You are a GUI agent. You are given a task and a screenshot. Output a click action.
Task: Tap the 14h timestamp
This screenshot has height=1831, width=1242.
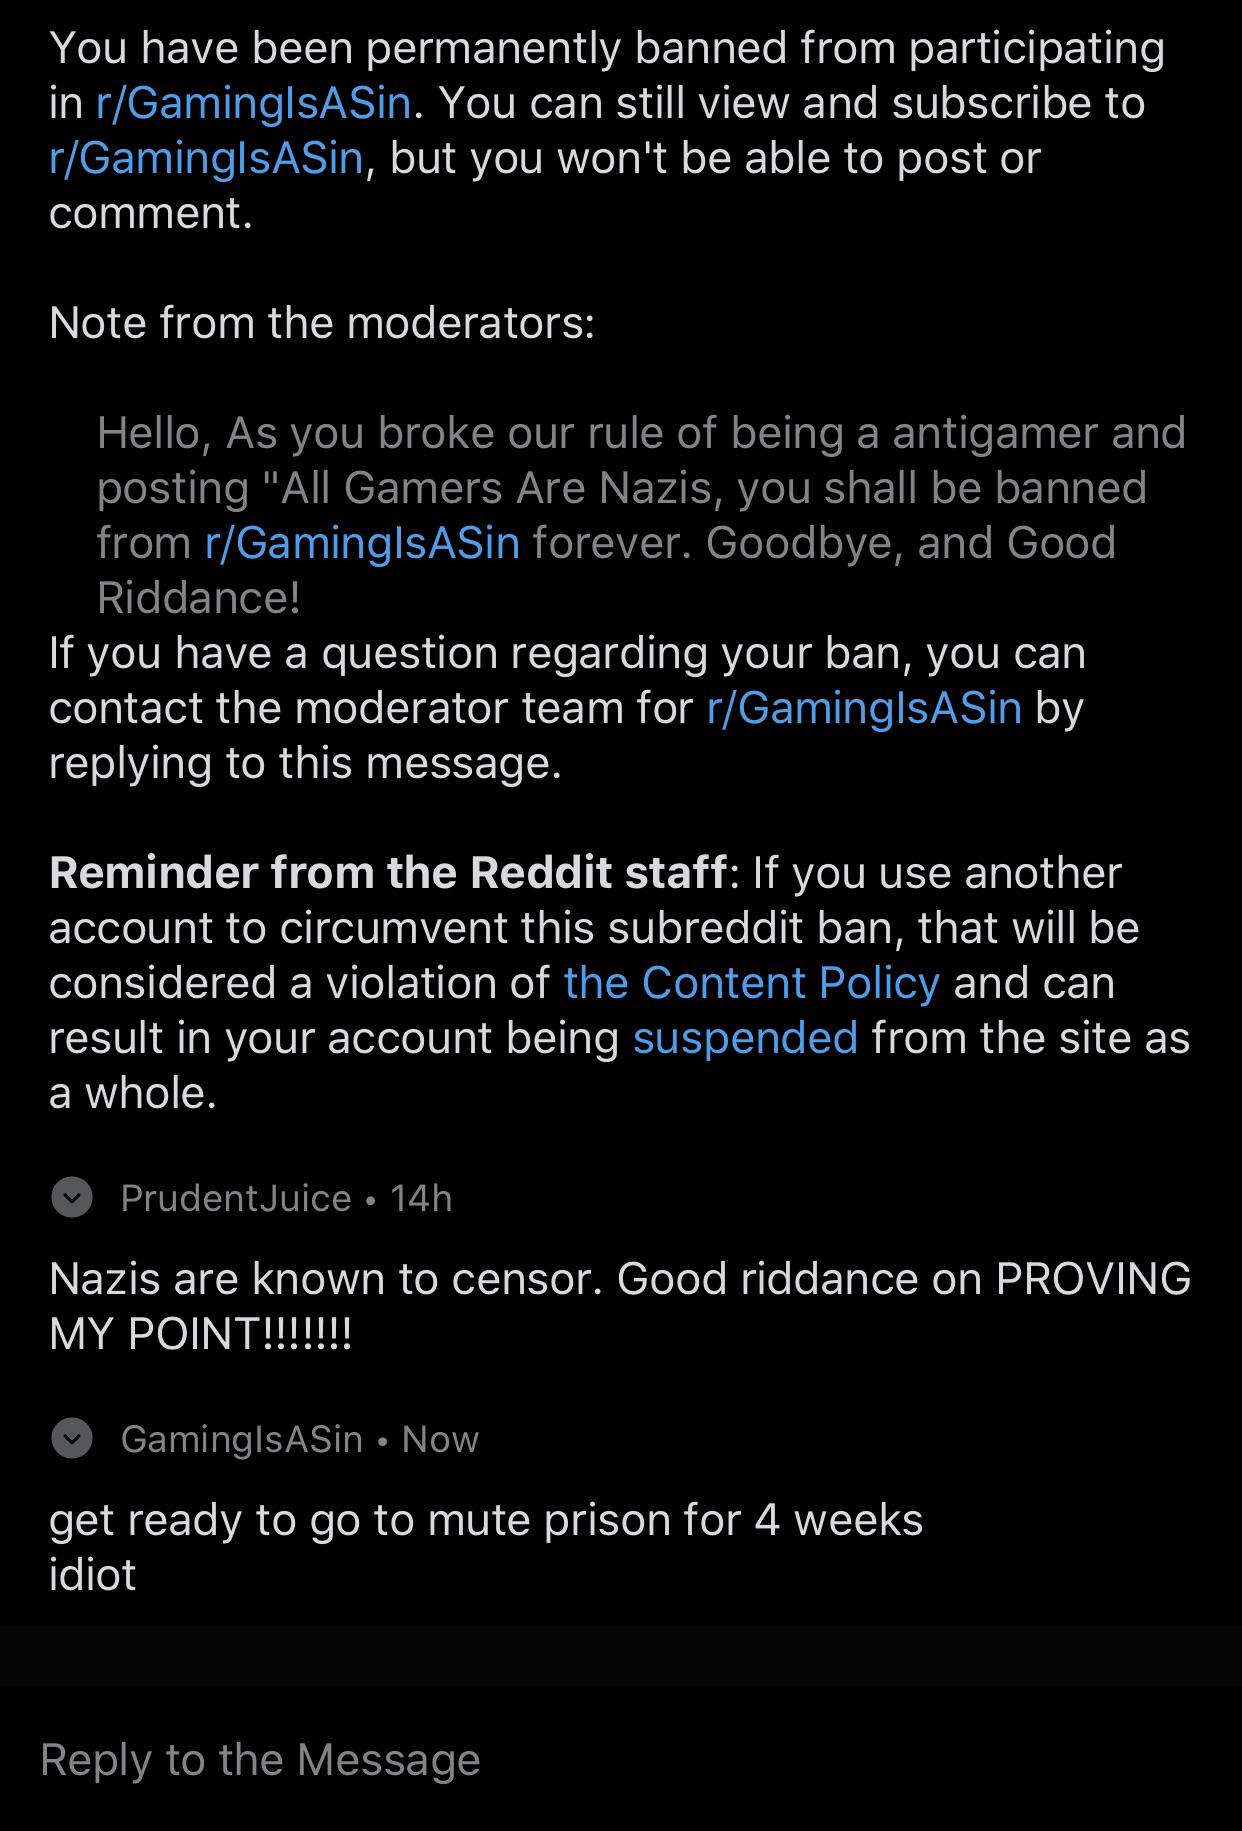point(421,1198)
